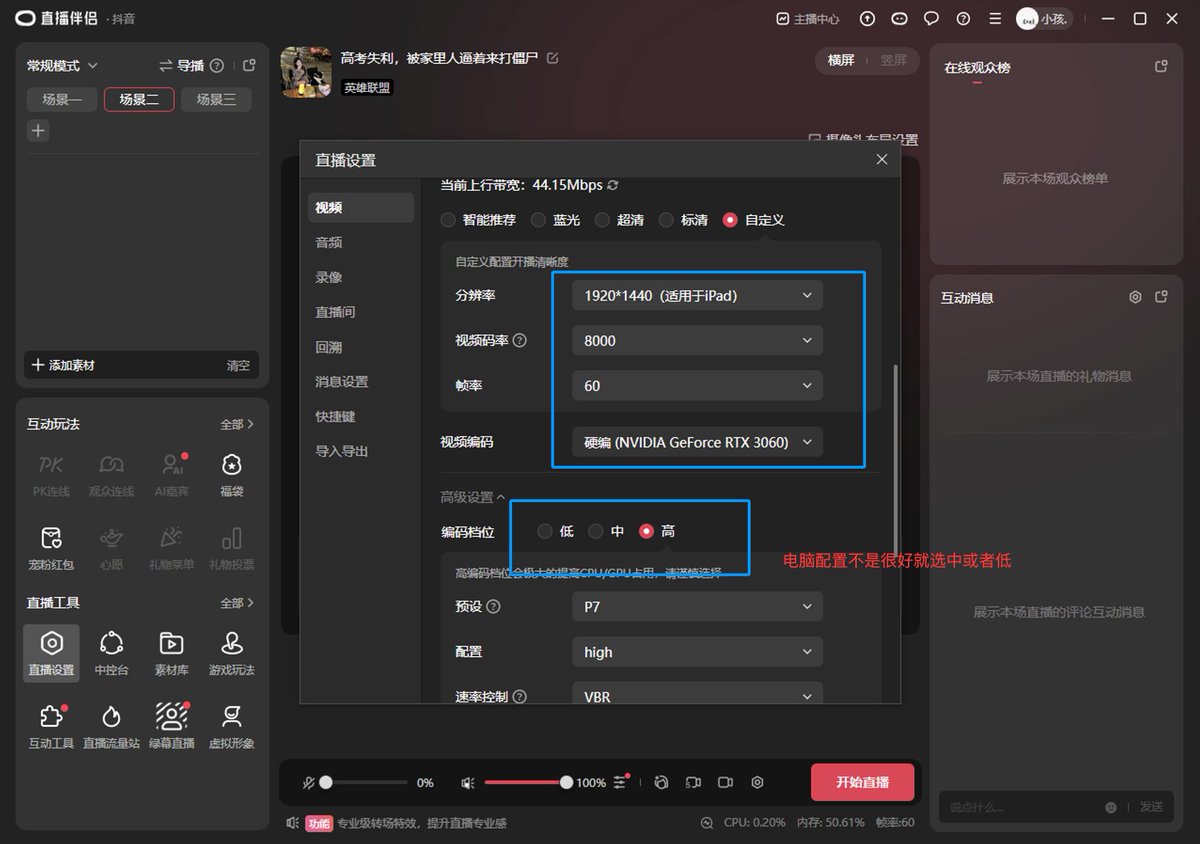Select the 蓝光 quality option
Viewport: 1200px width, 844px height.
[555, 220]
